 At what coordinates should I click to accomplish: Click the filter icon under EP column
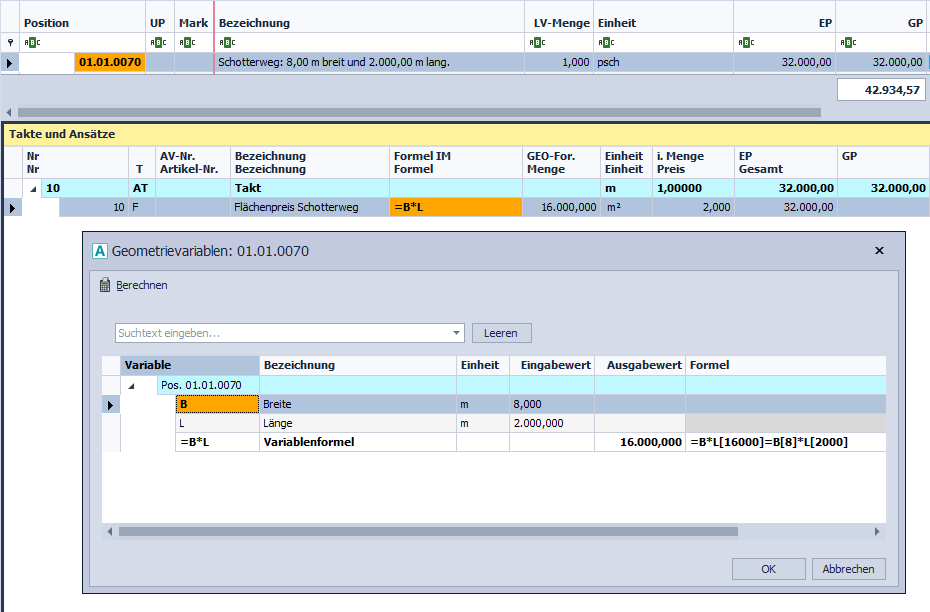coord(746,43)
